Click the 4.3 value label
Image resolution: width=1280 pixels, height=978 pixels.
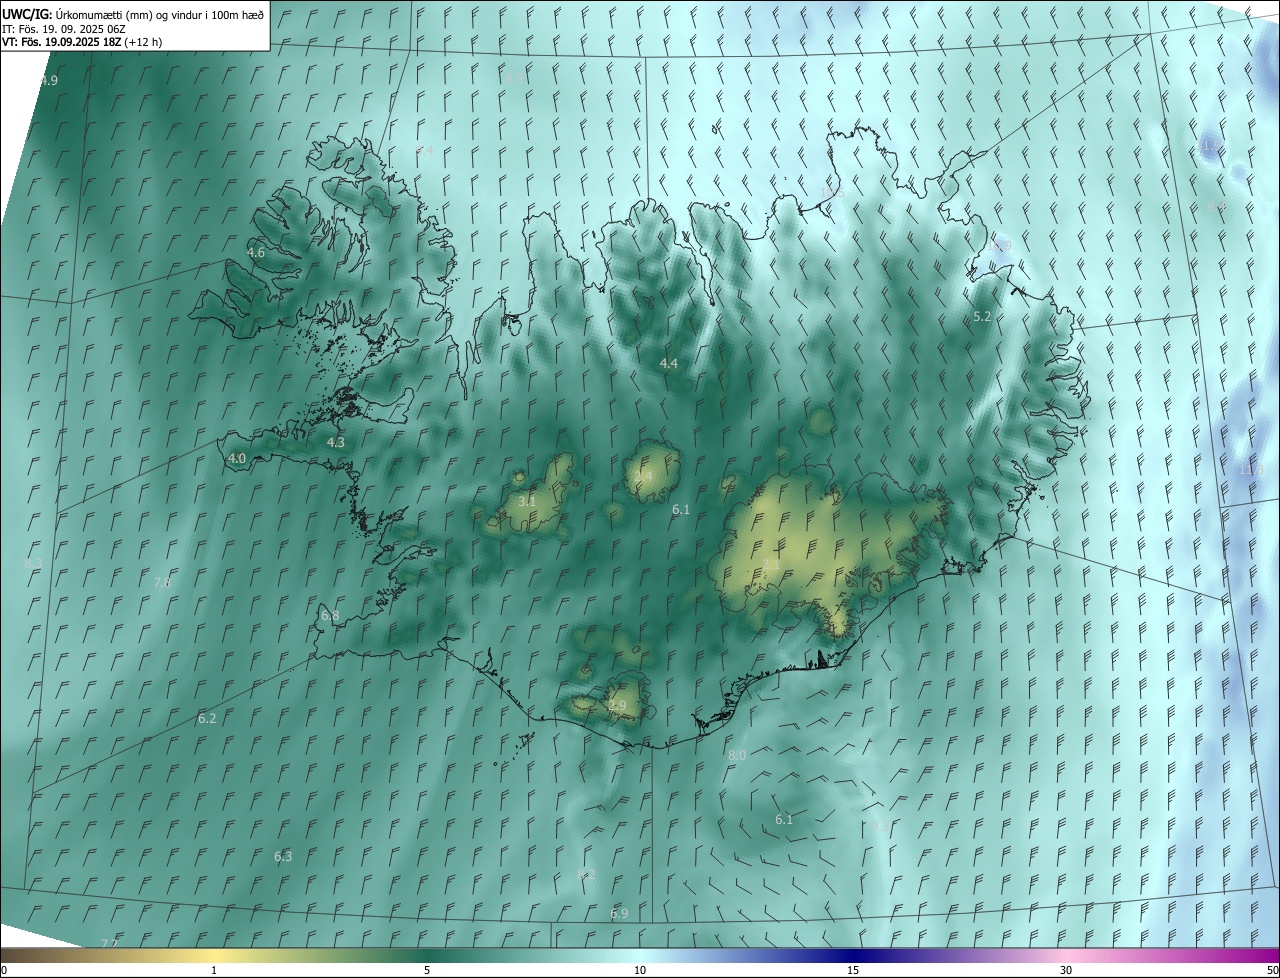pos(336,442)
